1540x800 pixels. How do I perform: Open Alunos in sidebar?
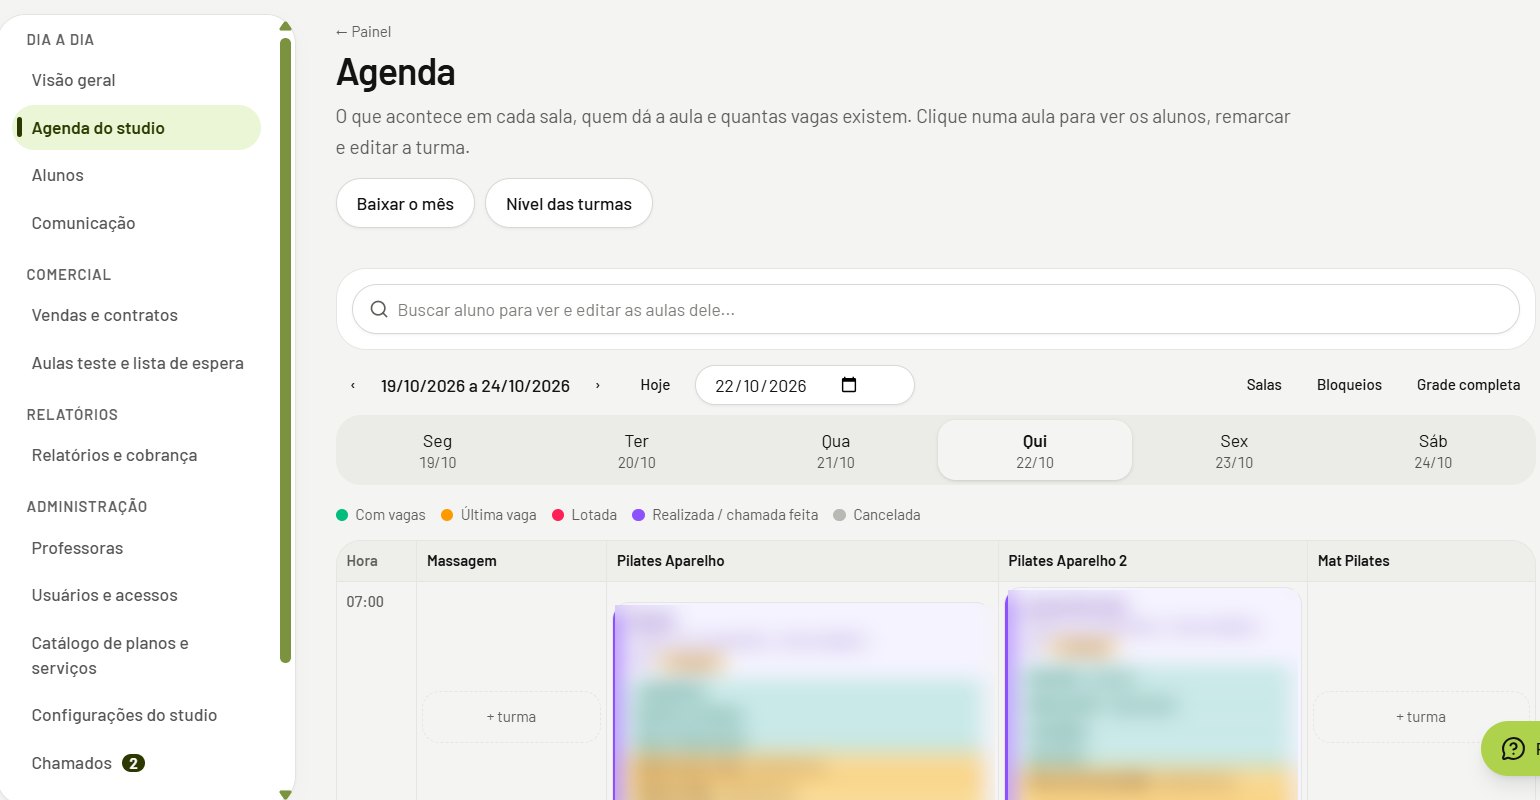tap(137, 175)
